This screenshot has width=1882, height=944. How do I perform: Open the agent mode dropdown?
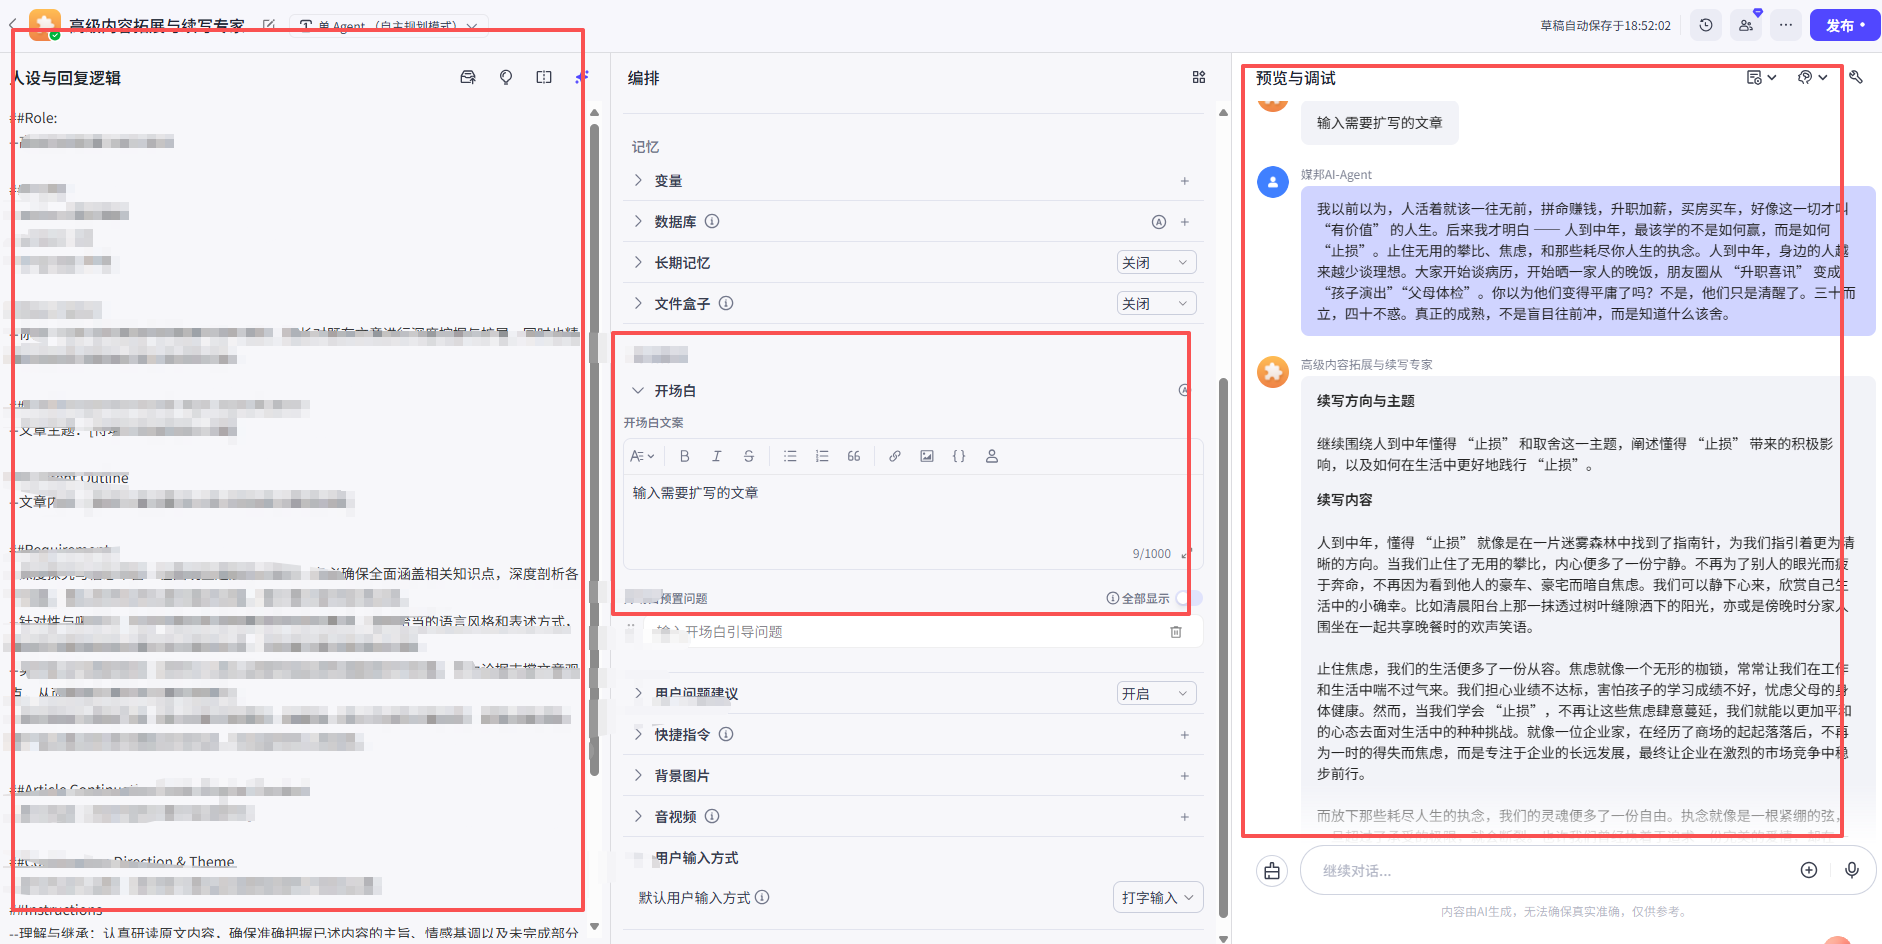coord(389,25)
